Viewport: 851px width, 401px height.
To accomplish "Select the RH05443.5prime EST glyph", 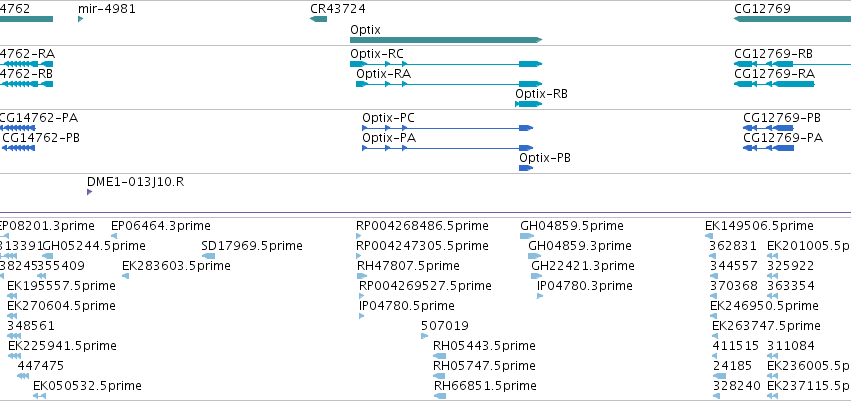I will point(439,356).
